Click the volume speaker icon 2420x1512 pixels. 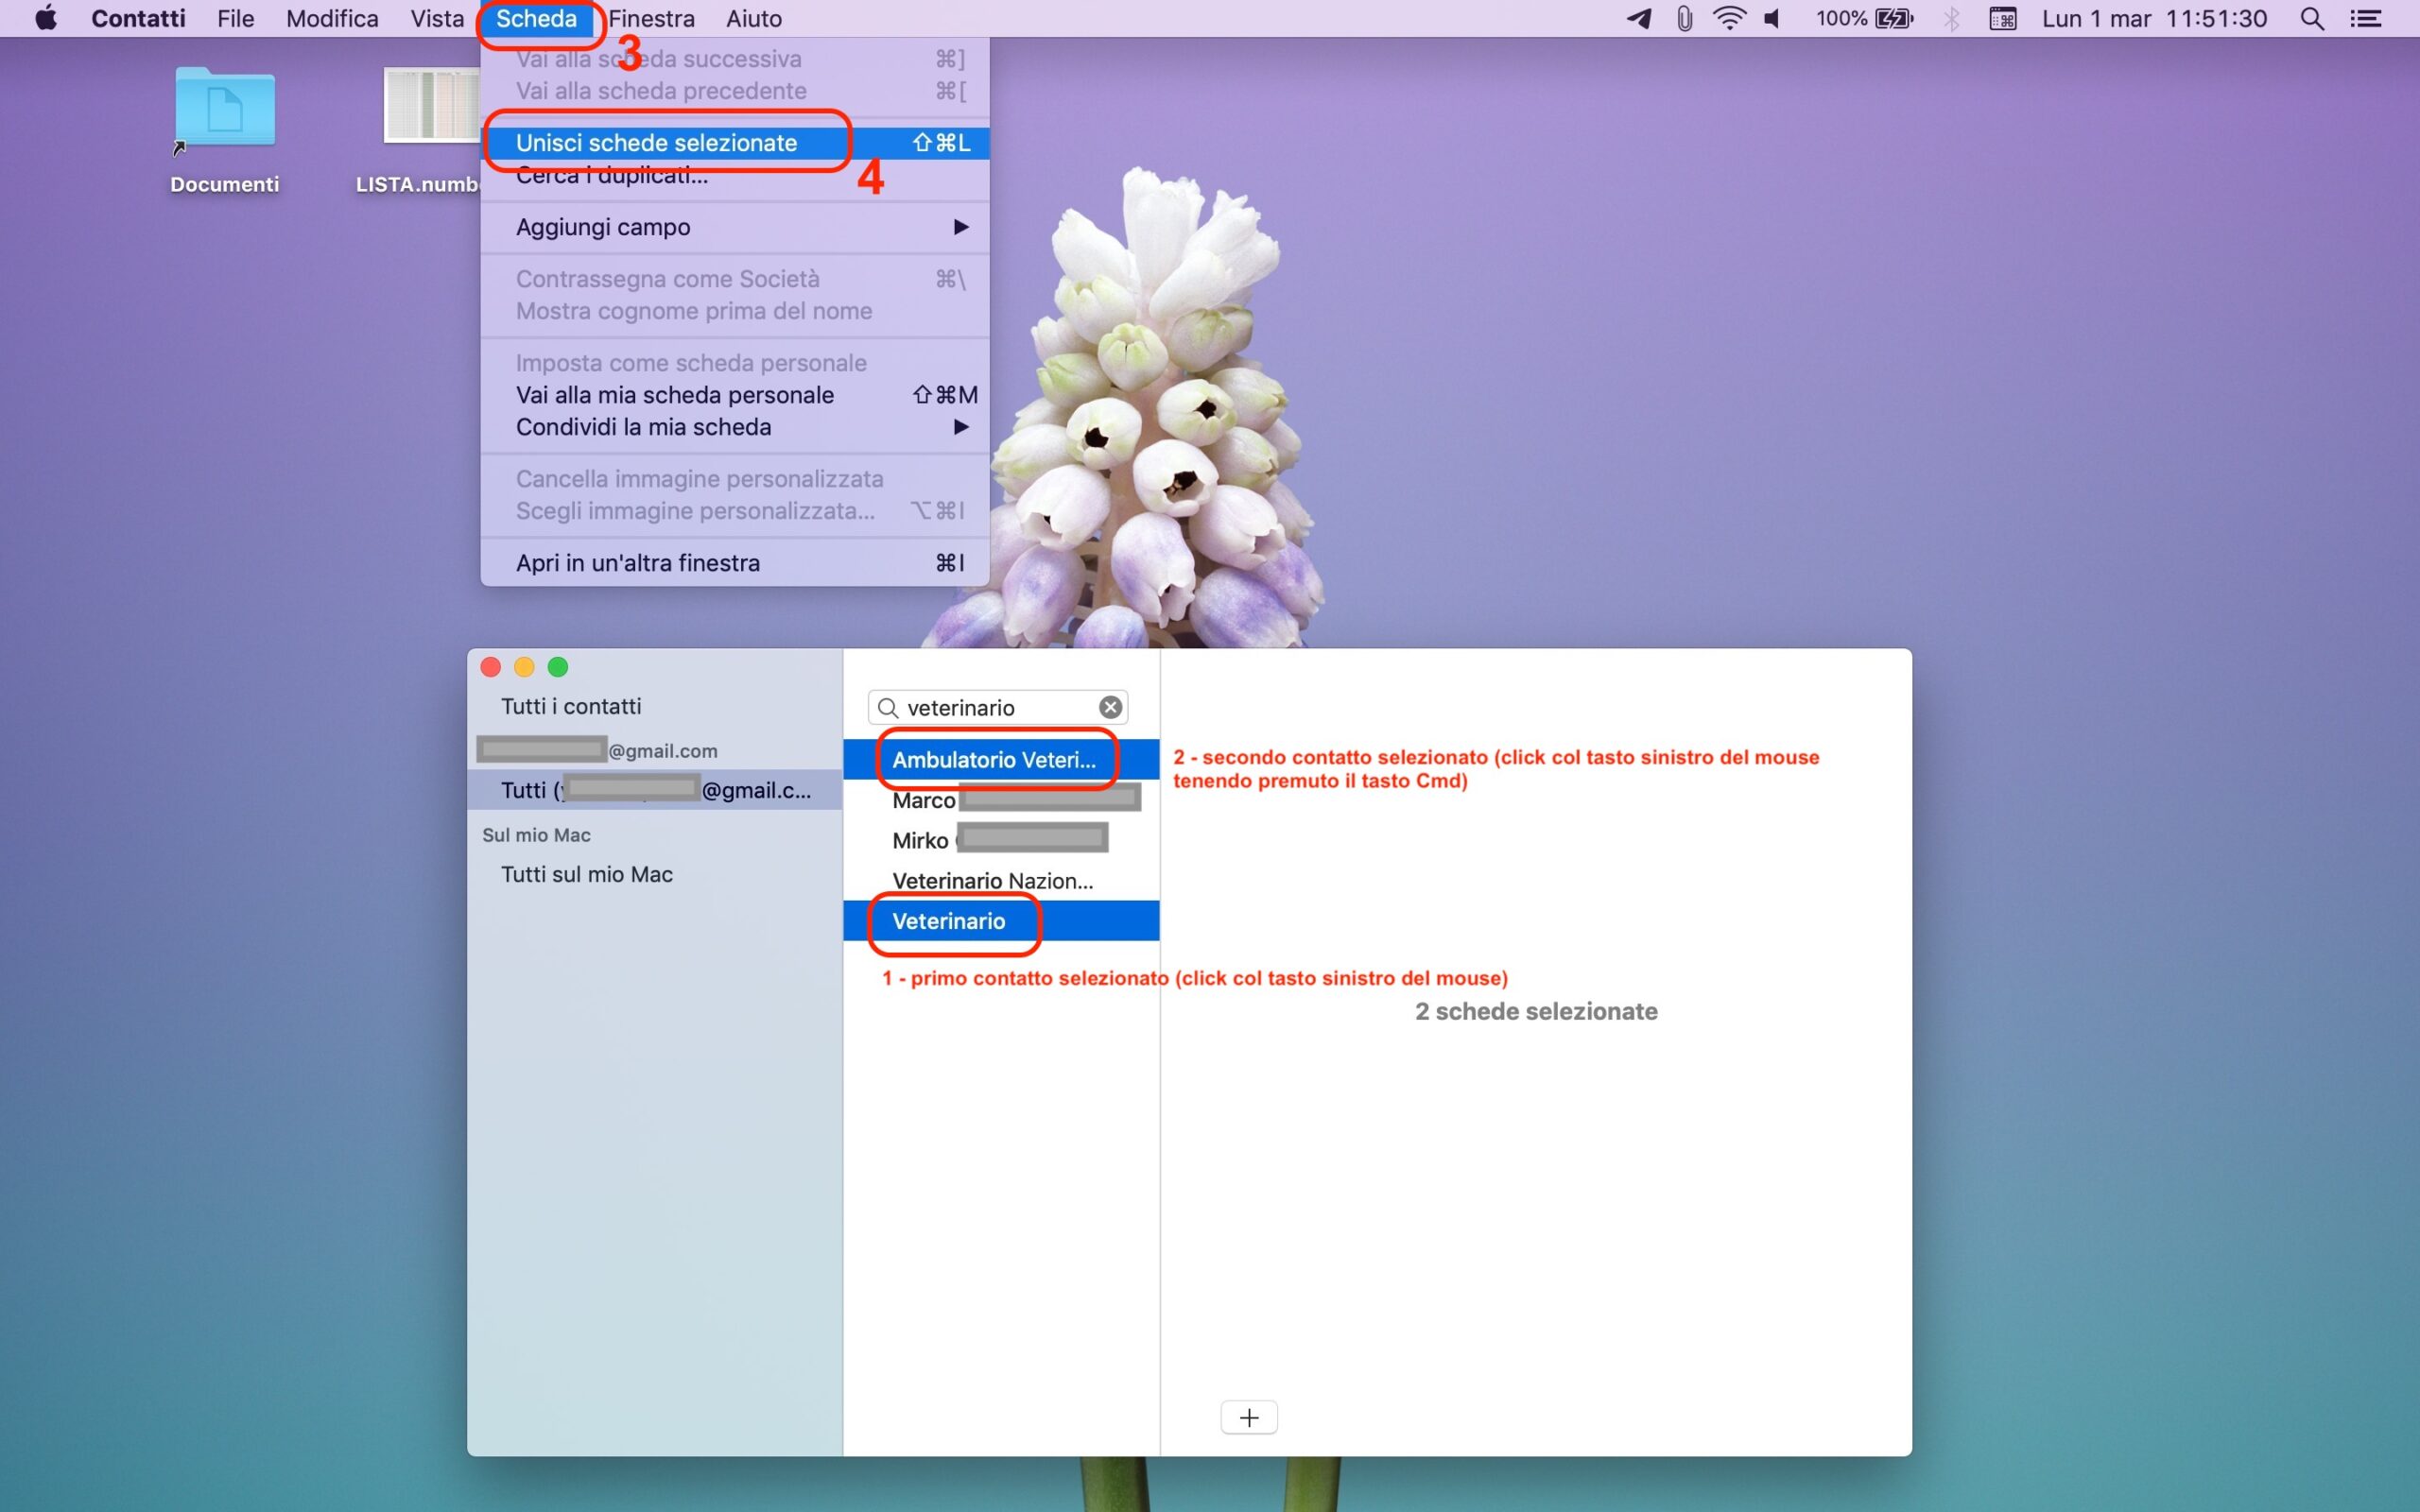(1772, 18)
